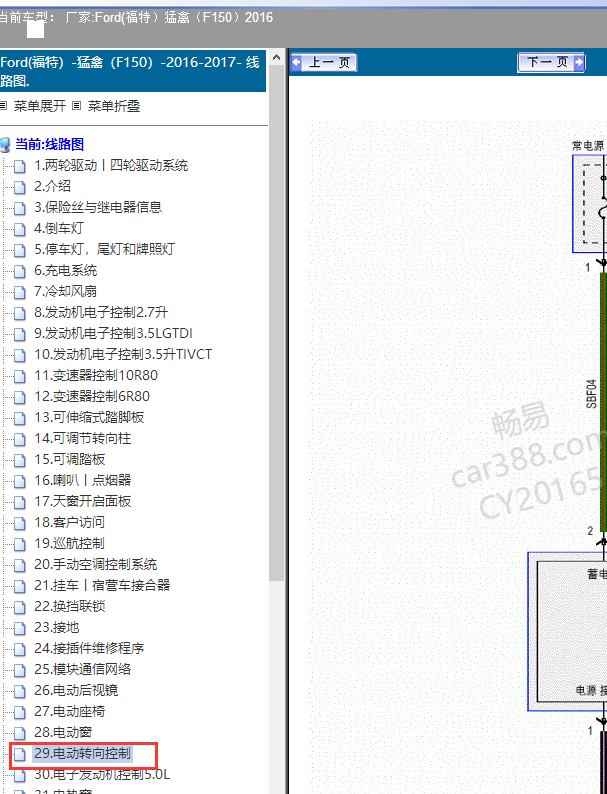Click page icon beside 22.换挡联锁

[20, 607]
